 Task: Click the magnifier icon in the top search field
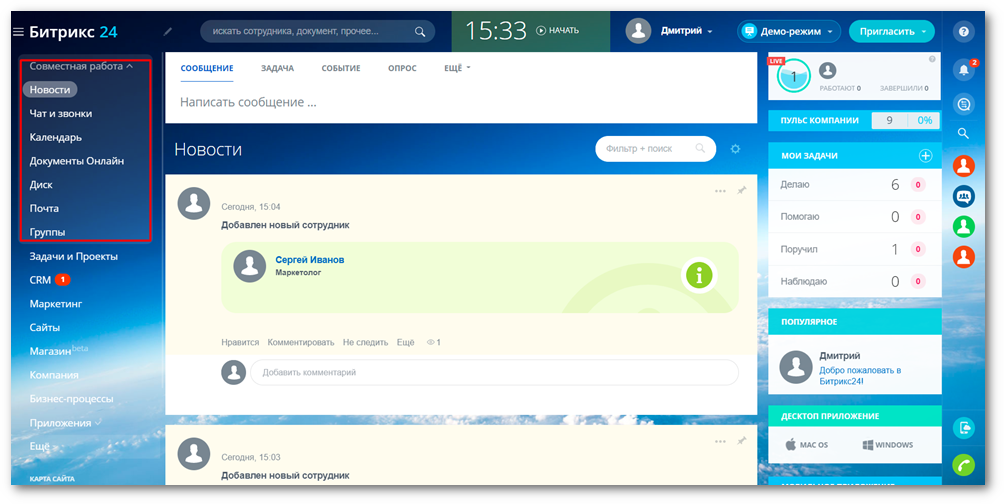419,31
